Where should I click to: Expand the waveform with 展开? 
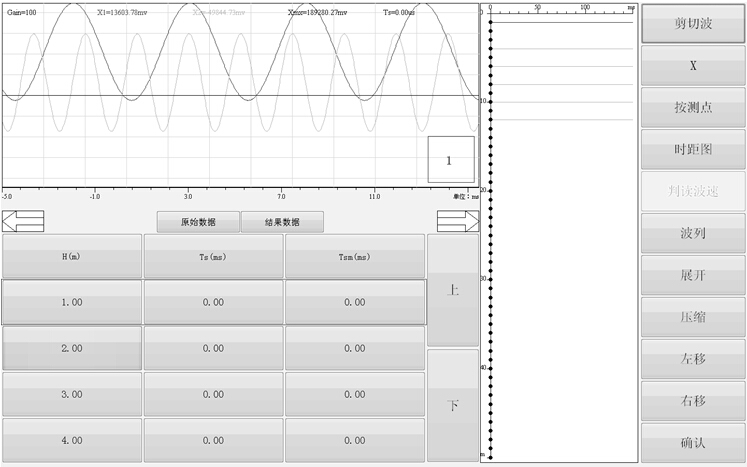point(692,275)
